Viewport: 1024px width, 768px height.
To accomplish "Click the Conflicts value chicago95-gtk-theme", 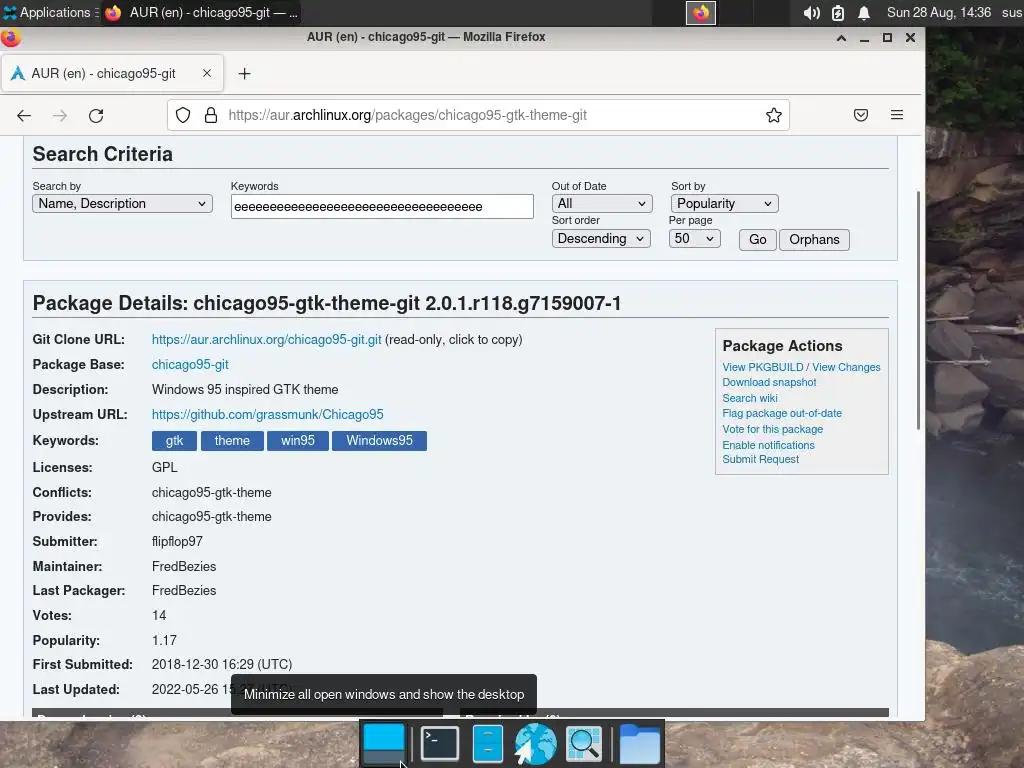I will (212, 492).
